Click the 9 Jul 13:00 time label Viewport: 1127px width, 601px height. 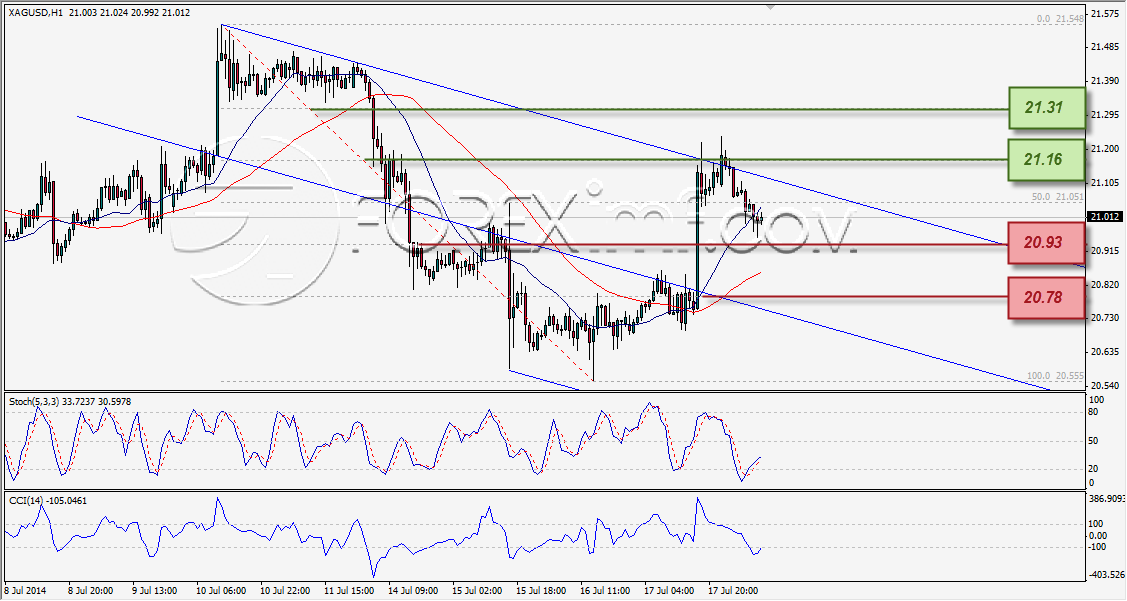tap(154, 591)
